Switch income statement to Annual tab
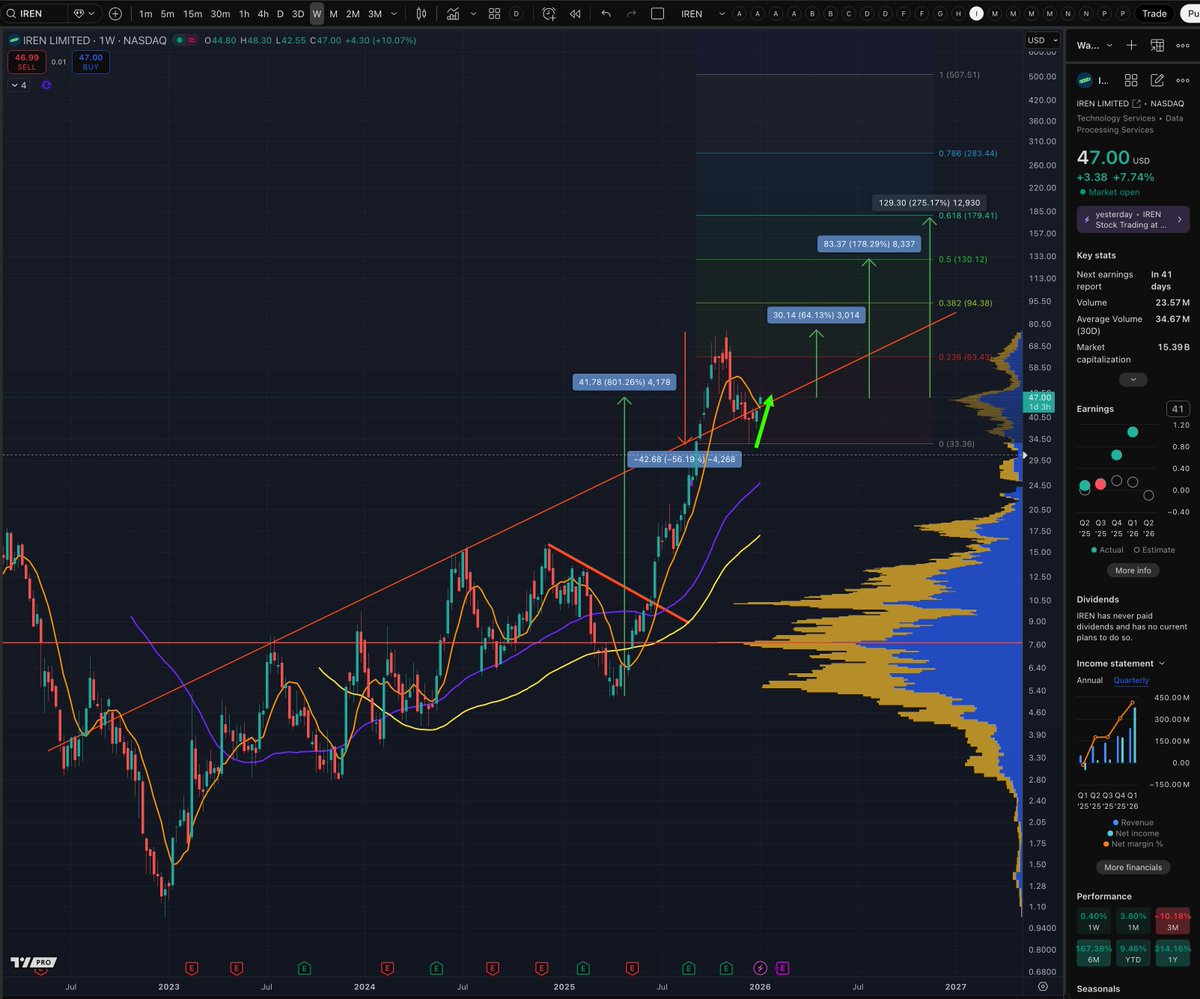Image resolution: width=1200 pixels, height=999 pixels. 1090,680
